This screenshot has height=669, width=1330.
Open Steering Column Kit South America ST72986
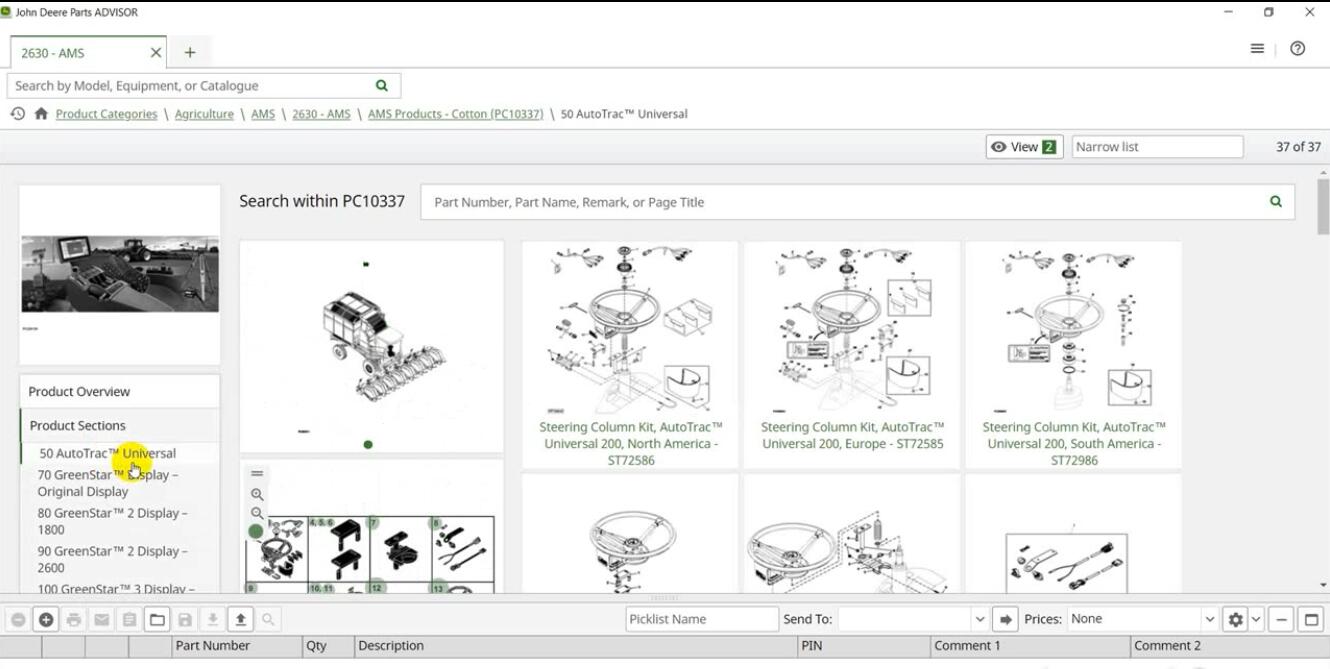tap(1074, 444)
